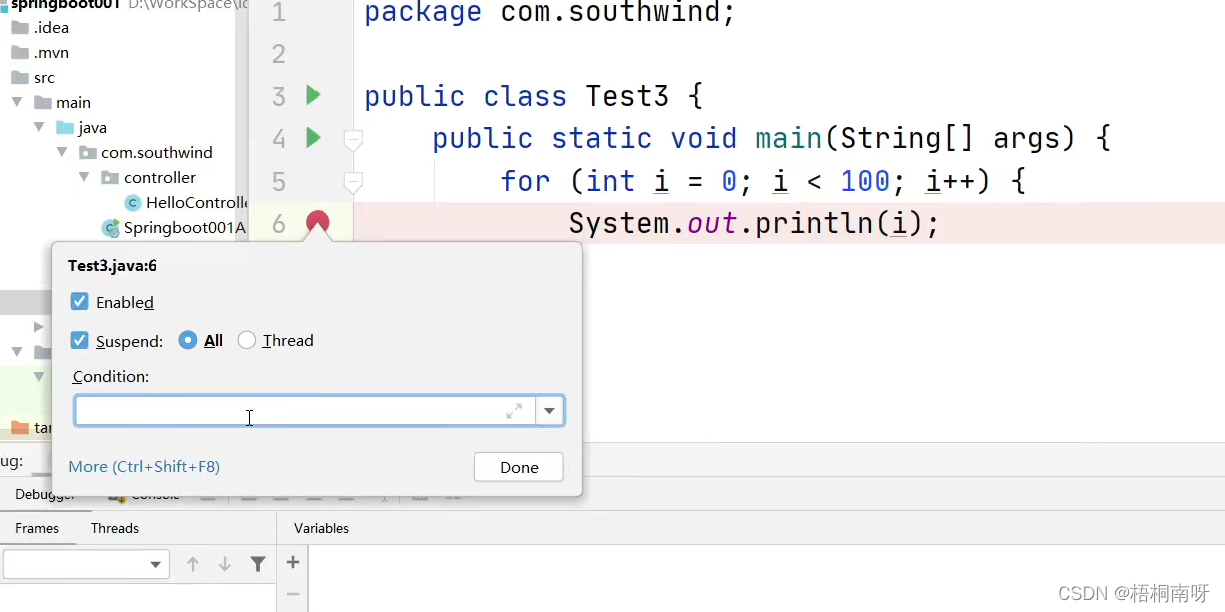Click the main folder icon
Viewport: 1225px width, 612px height.
click(x=42, y=102)
